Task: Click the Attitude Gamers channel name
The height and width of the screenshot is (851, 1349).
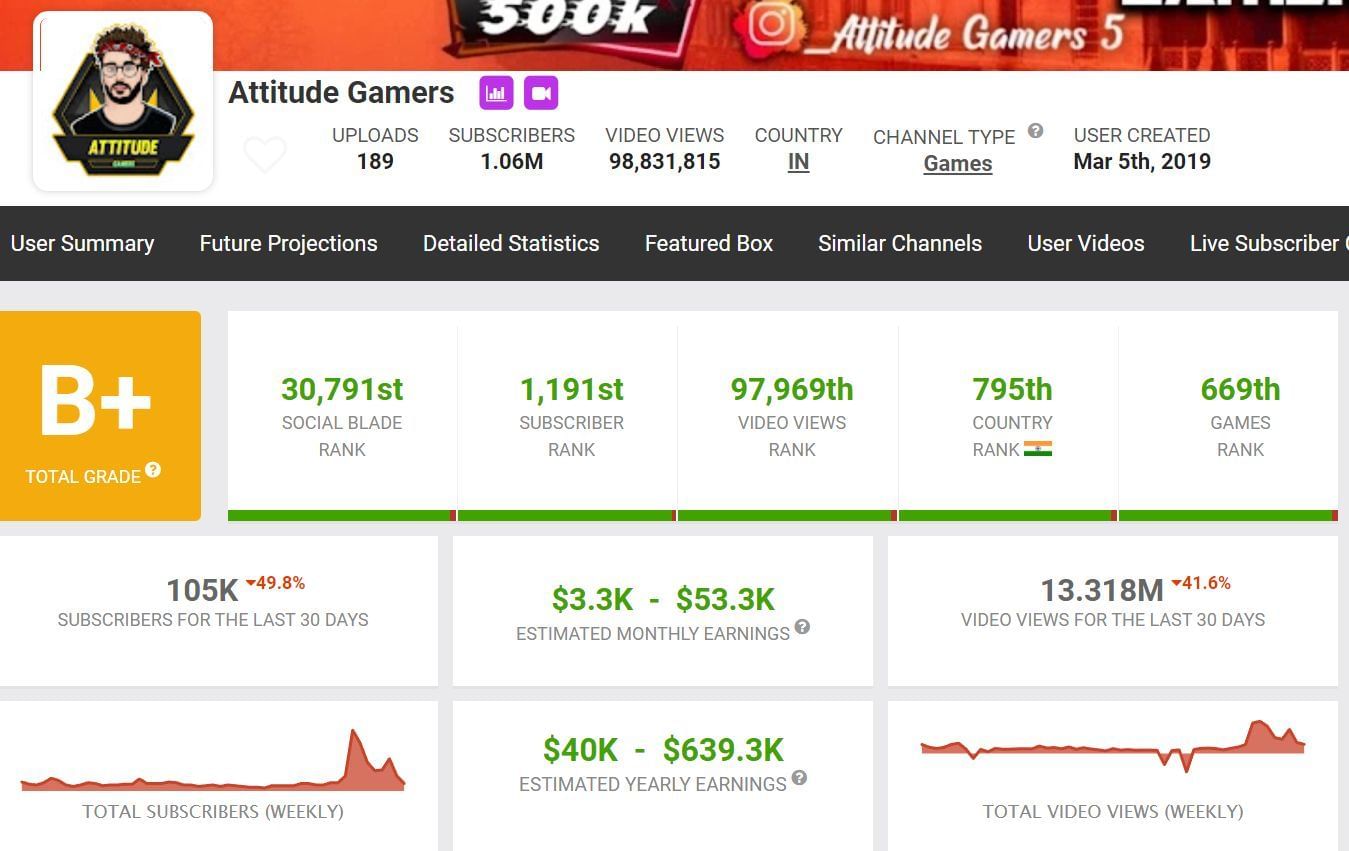Action: pos(341,93)
